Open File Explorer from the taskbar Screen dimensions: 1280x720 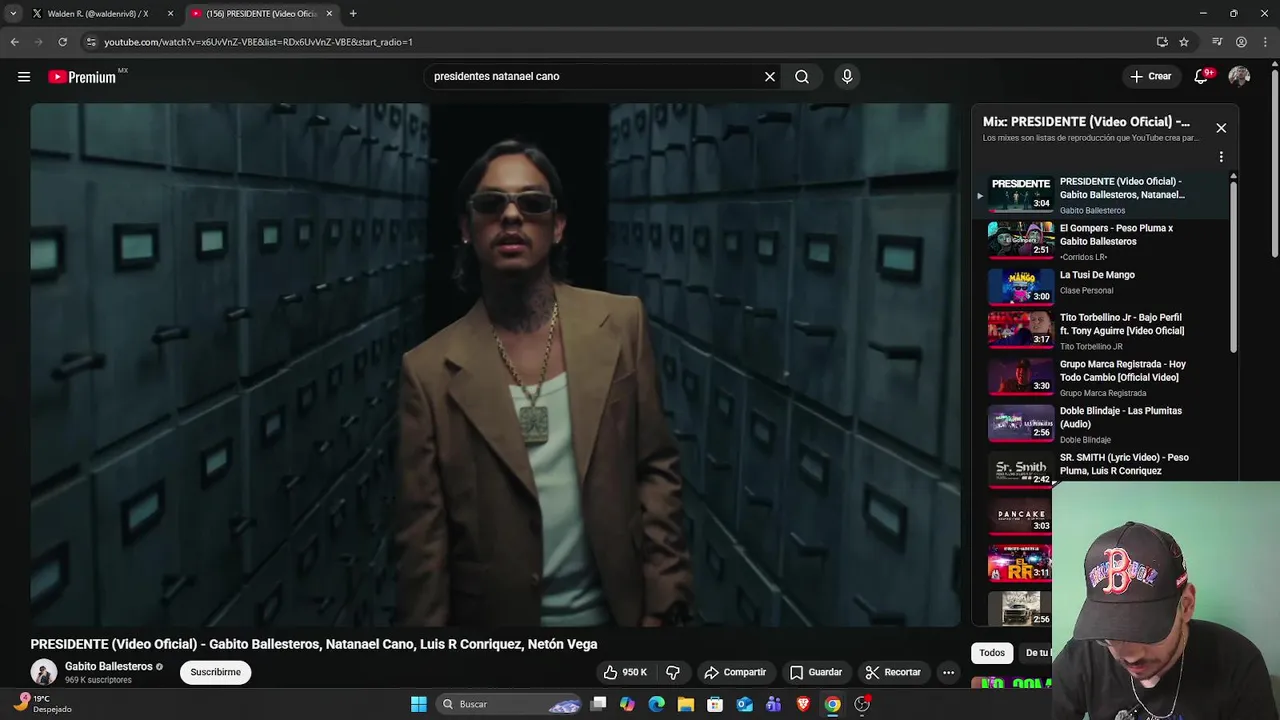click(x=686, y=704)
